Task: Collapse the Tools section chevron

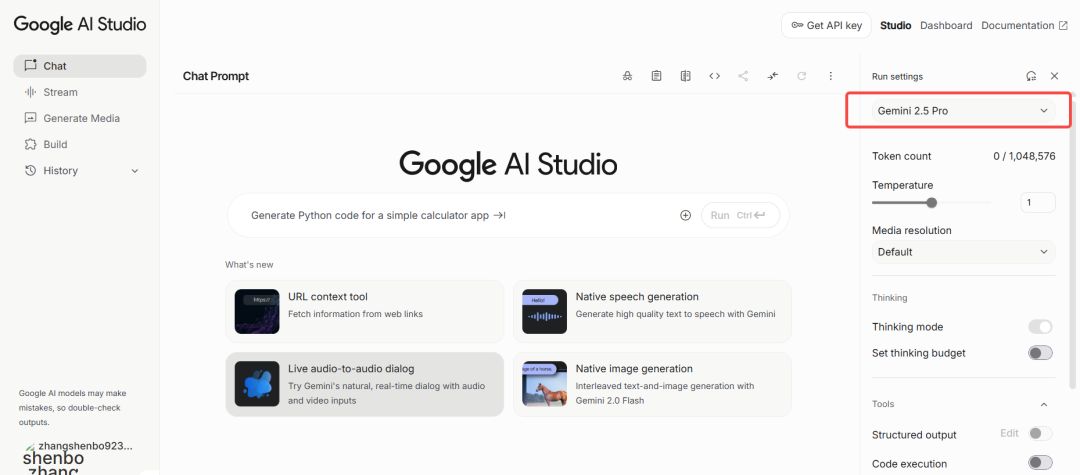Action: coord(1043,404)
